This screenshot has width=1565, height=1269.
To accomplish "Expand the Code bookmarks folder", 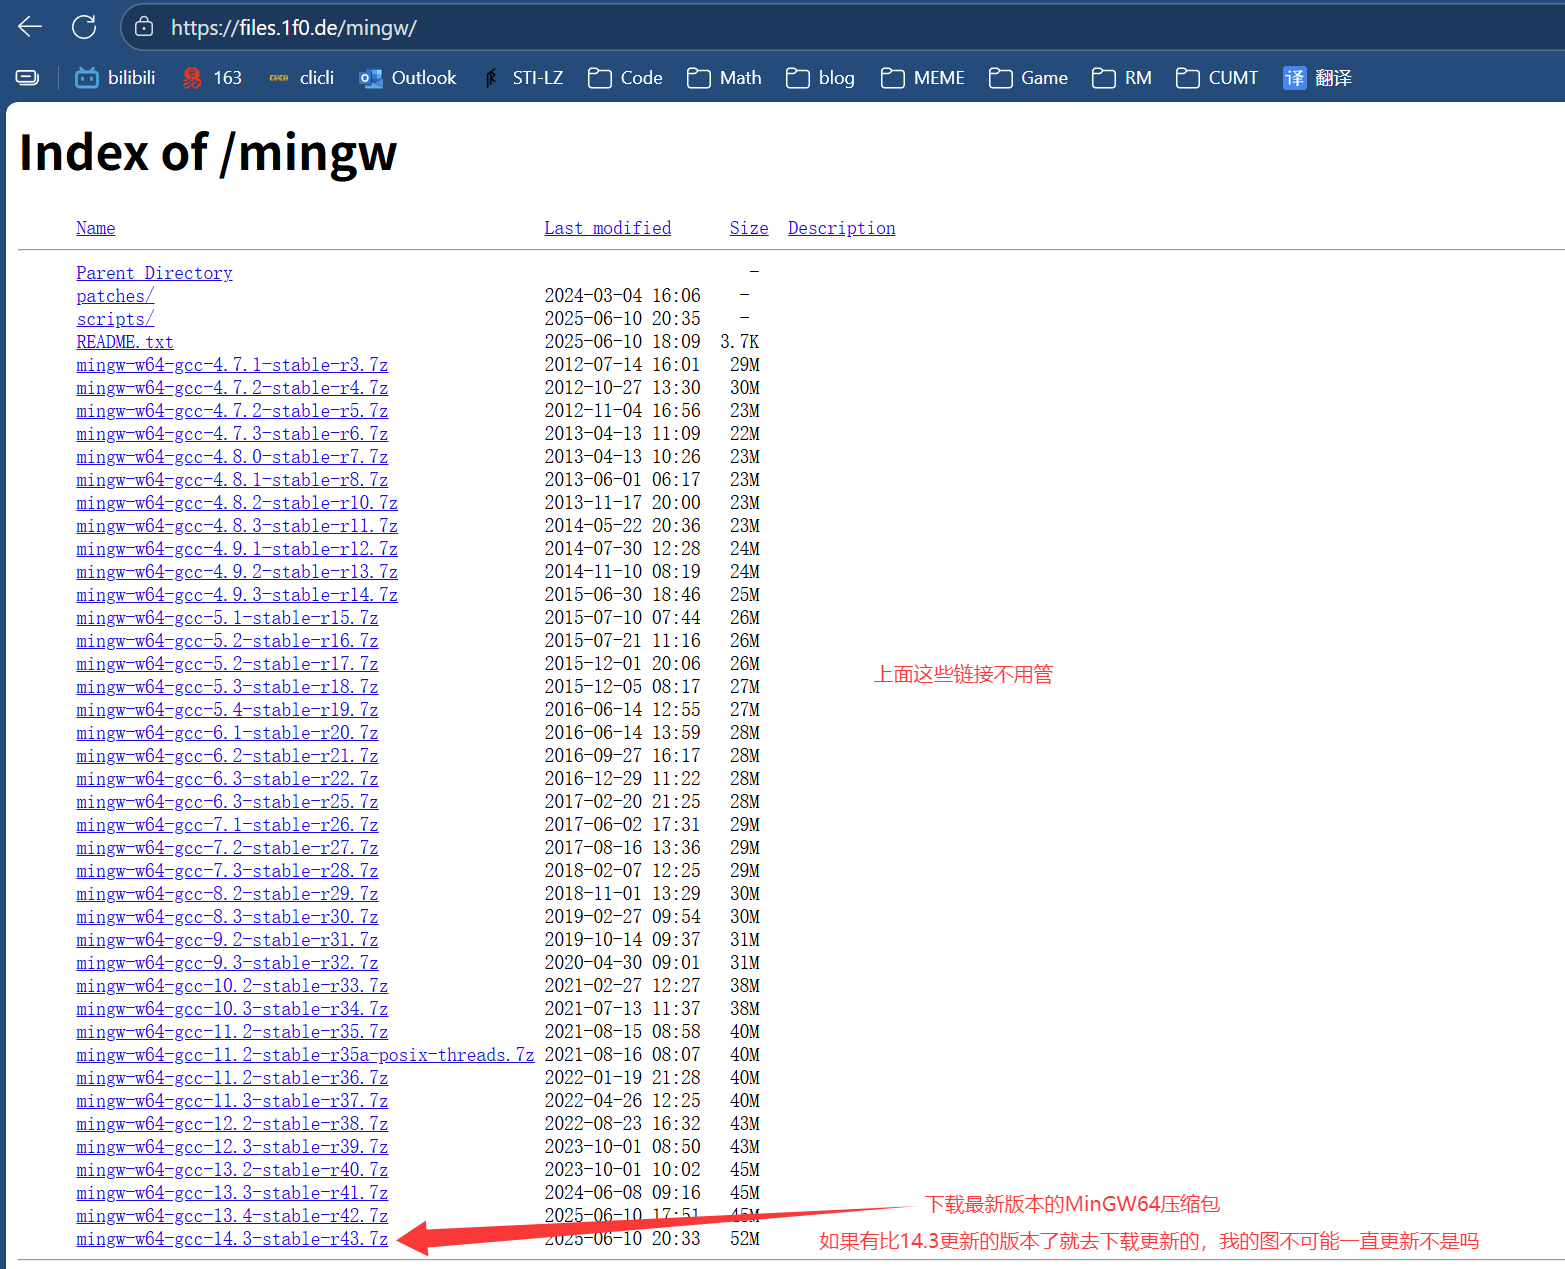I will (x=625, y=78).
